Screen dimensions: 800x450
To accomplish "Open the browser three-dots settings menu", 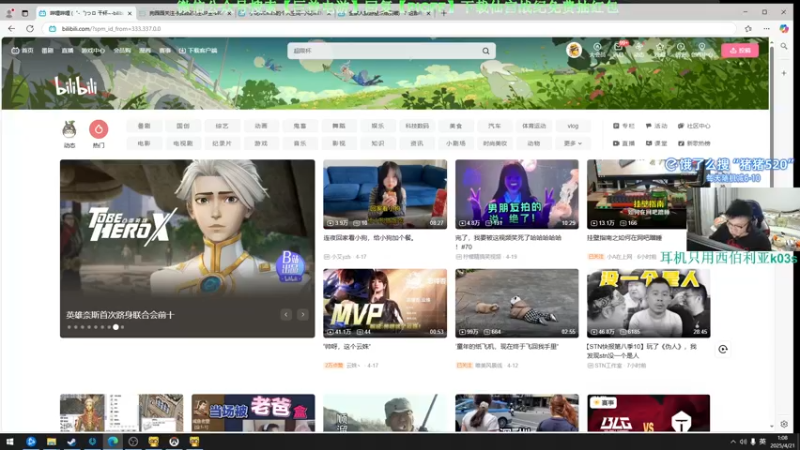I will coord(766,29).
